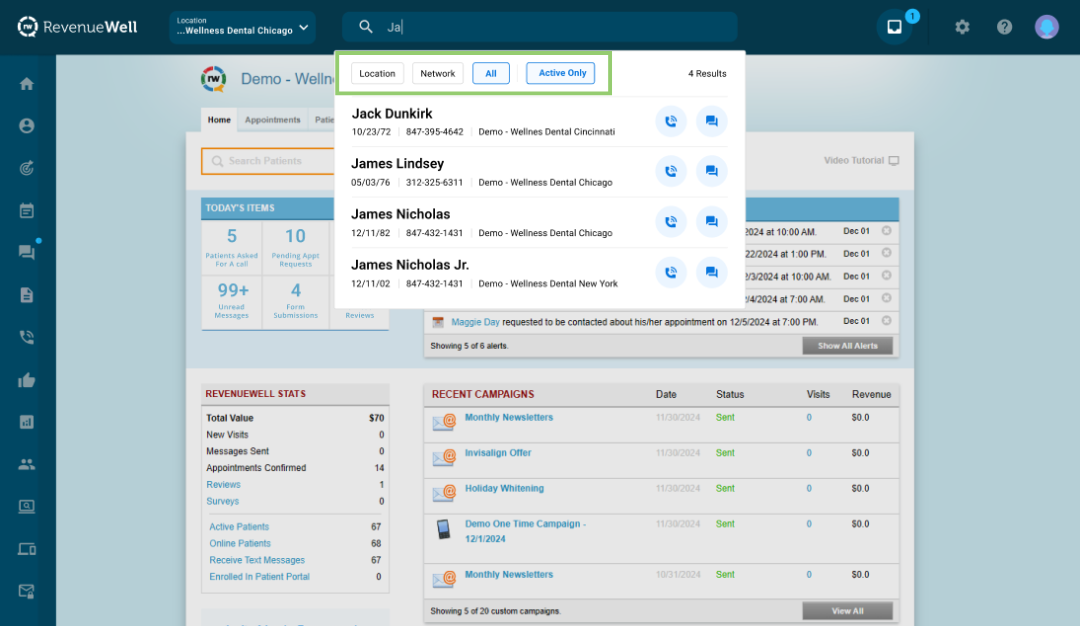Expand the Location dropdown Wellness Dental Chicago
1080x626 pixels.
[242, 27]
